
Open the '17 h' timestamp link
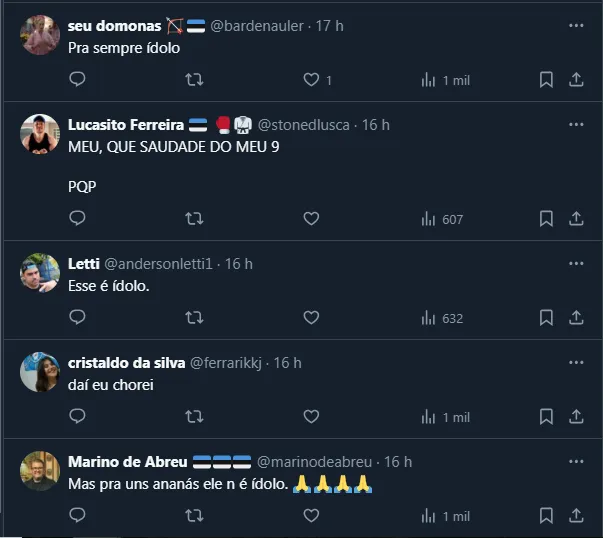(329, 26)
